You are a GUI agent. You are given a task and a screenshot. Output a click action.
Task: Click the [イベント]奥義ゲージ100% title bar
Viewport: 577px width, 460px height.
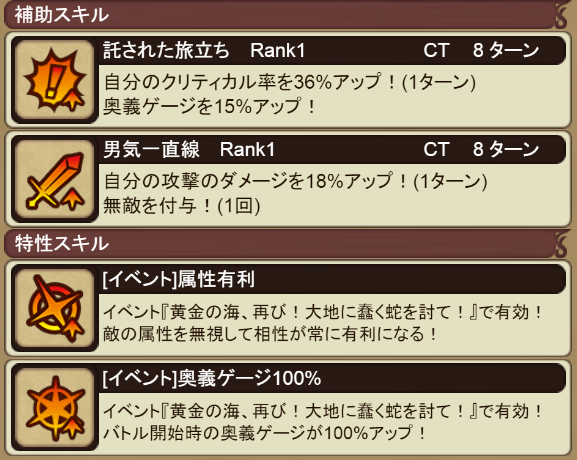332,378
